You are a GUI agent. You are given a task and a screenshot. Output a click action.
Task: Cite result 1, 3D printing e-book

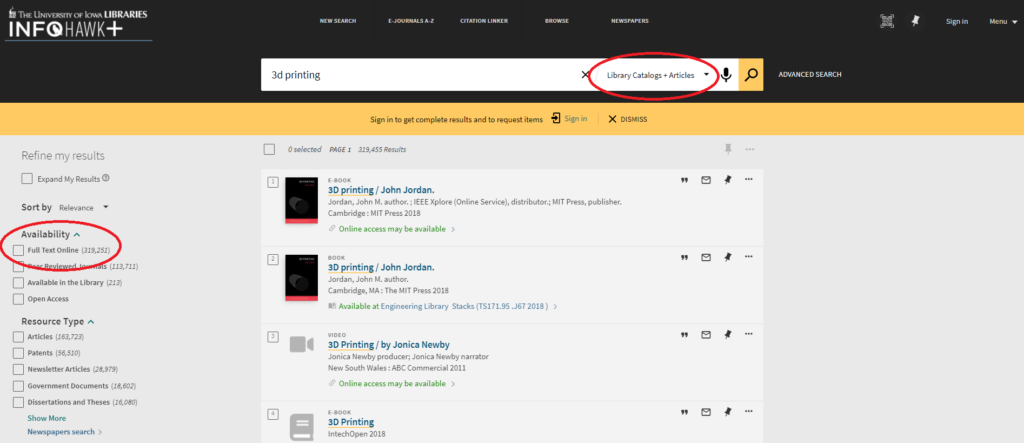pyautogui.click(x=684, y=180)
